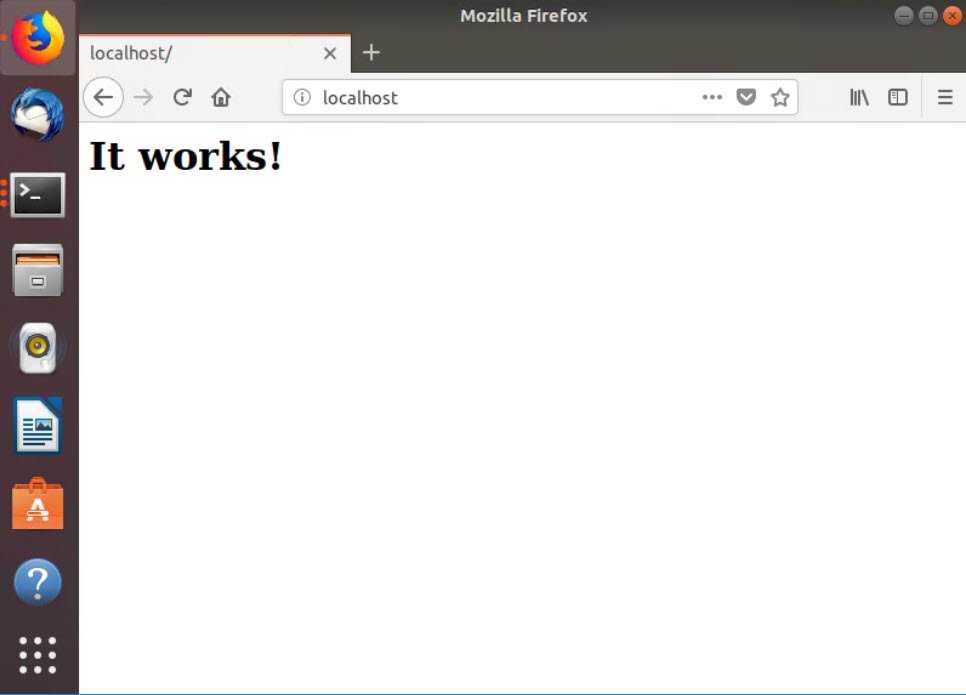This screenshot has height=695, width=966.
Task: Bookmark this page with the star icon
Action: [x=780, y=97]
